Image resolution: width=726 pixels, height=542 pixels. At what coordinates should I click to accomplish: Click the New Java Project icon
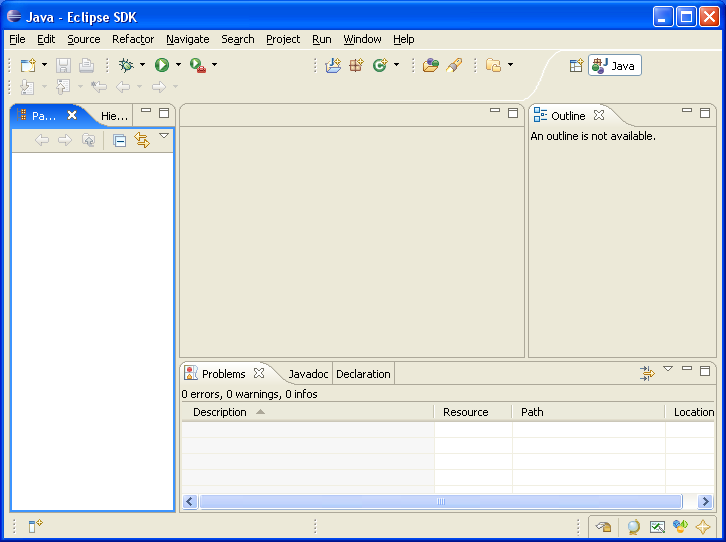coord(333,65)
